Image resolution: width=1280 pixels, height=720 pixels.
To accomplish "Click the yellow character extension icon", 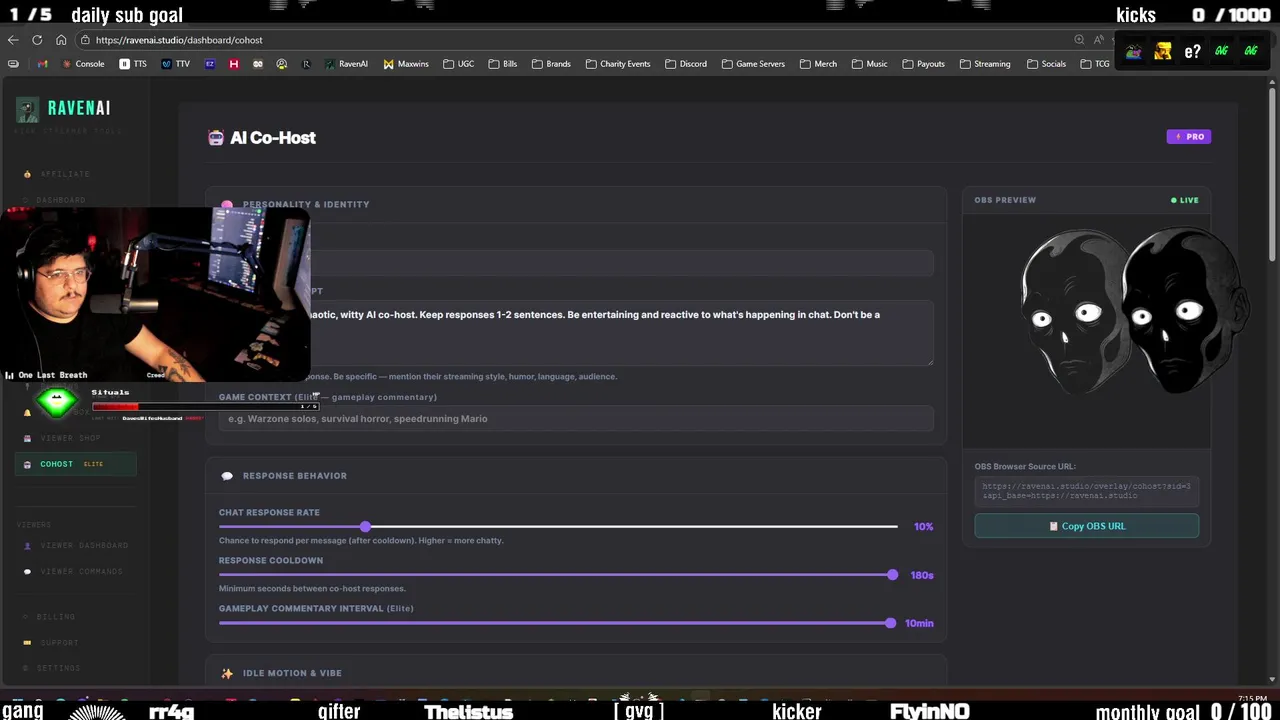I will pos(1162,51).
